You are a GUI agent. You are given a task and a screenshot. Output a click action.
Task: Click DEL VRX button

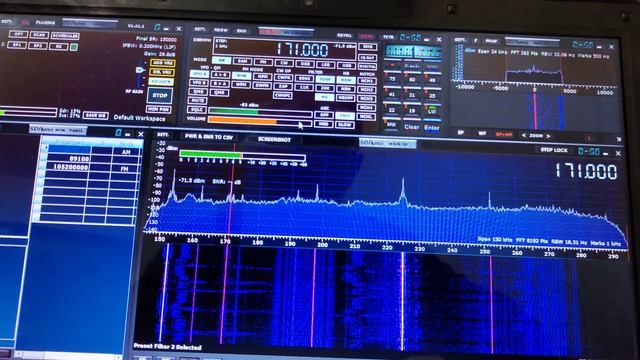tap(162, 72)
